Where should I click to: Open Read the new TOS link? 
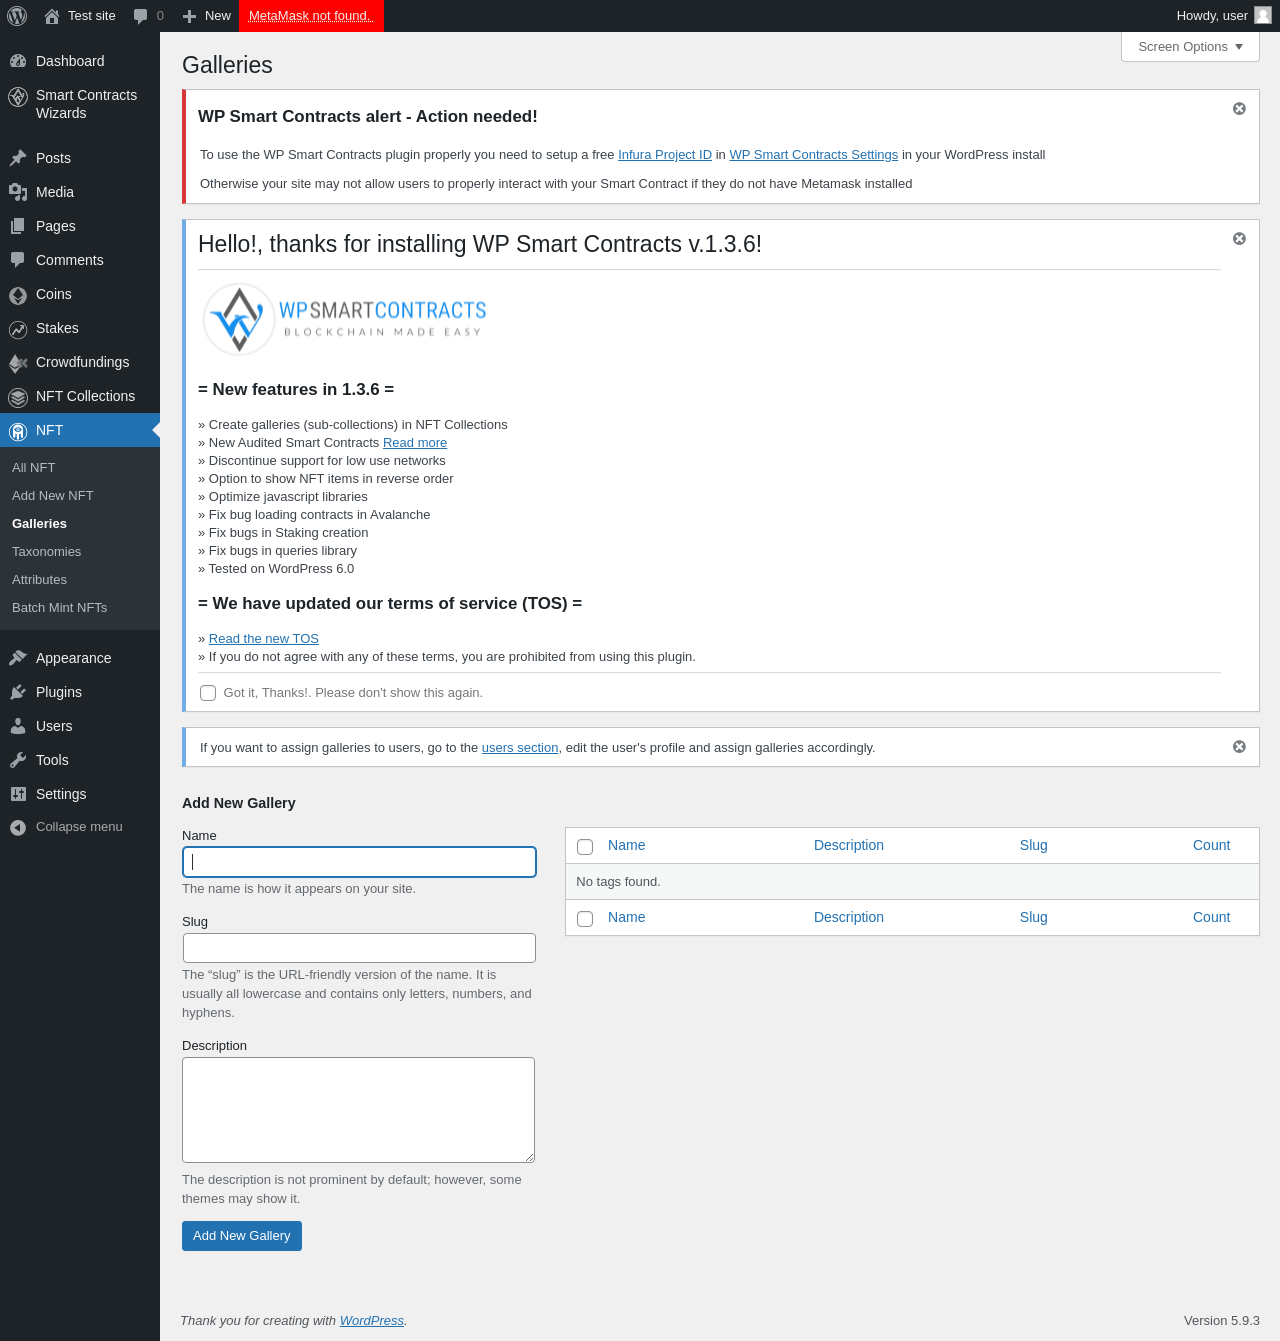tap(264, 638)
